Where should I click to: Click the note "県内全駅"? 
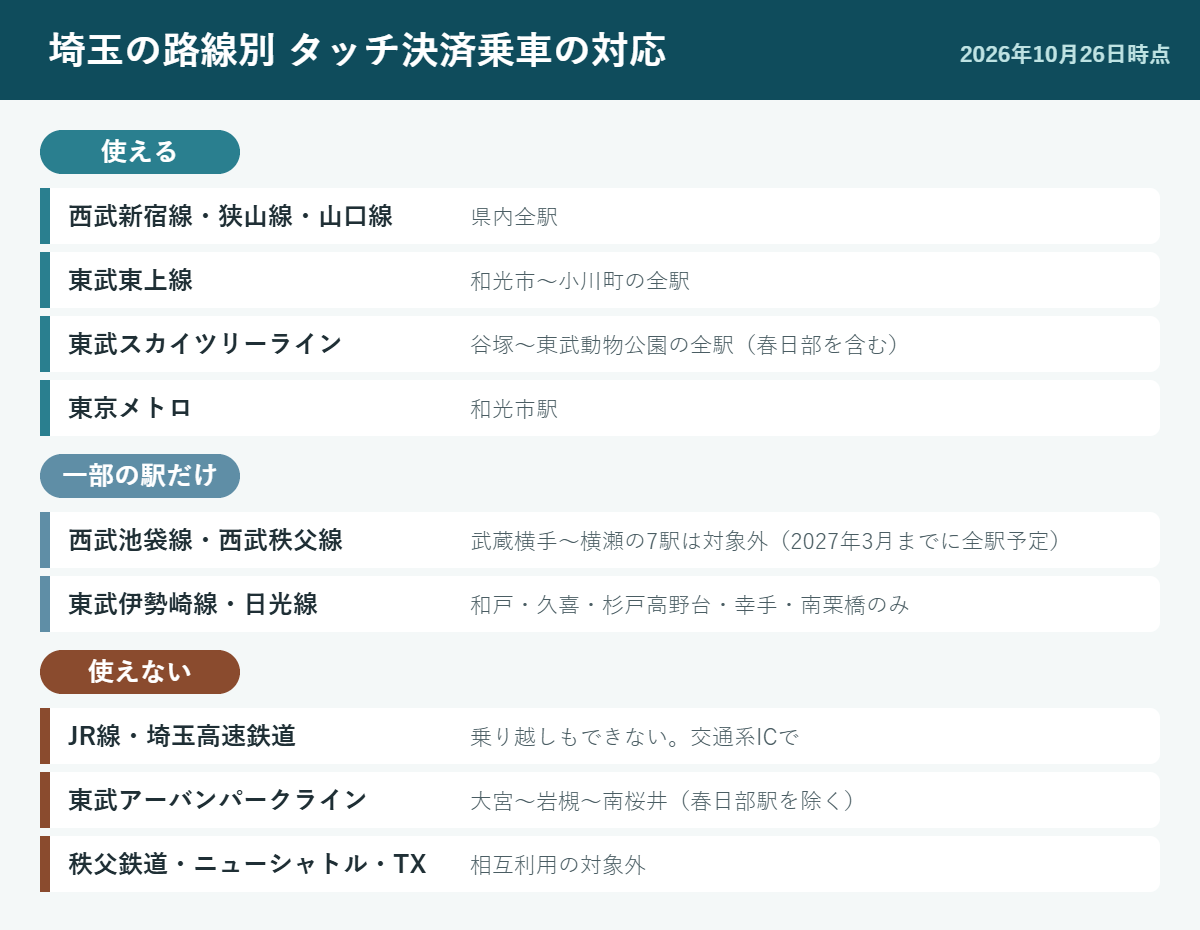[x=514, y=217]
